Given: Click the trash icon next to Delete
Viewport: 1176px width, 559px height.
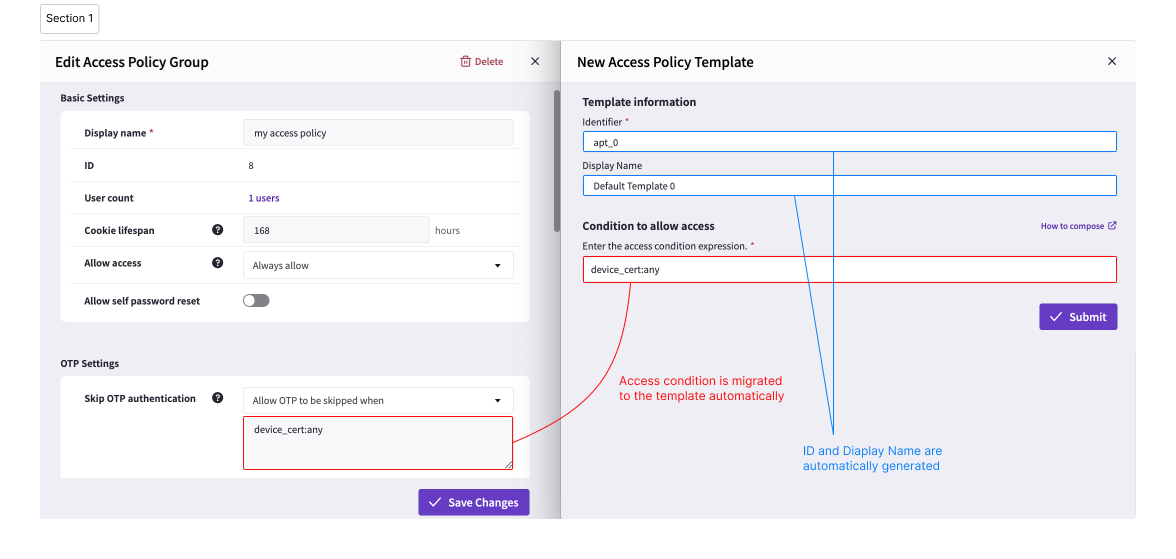Looking at the screenshot, I should coord(465,62).
